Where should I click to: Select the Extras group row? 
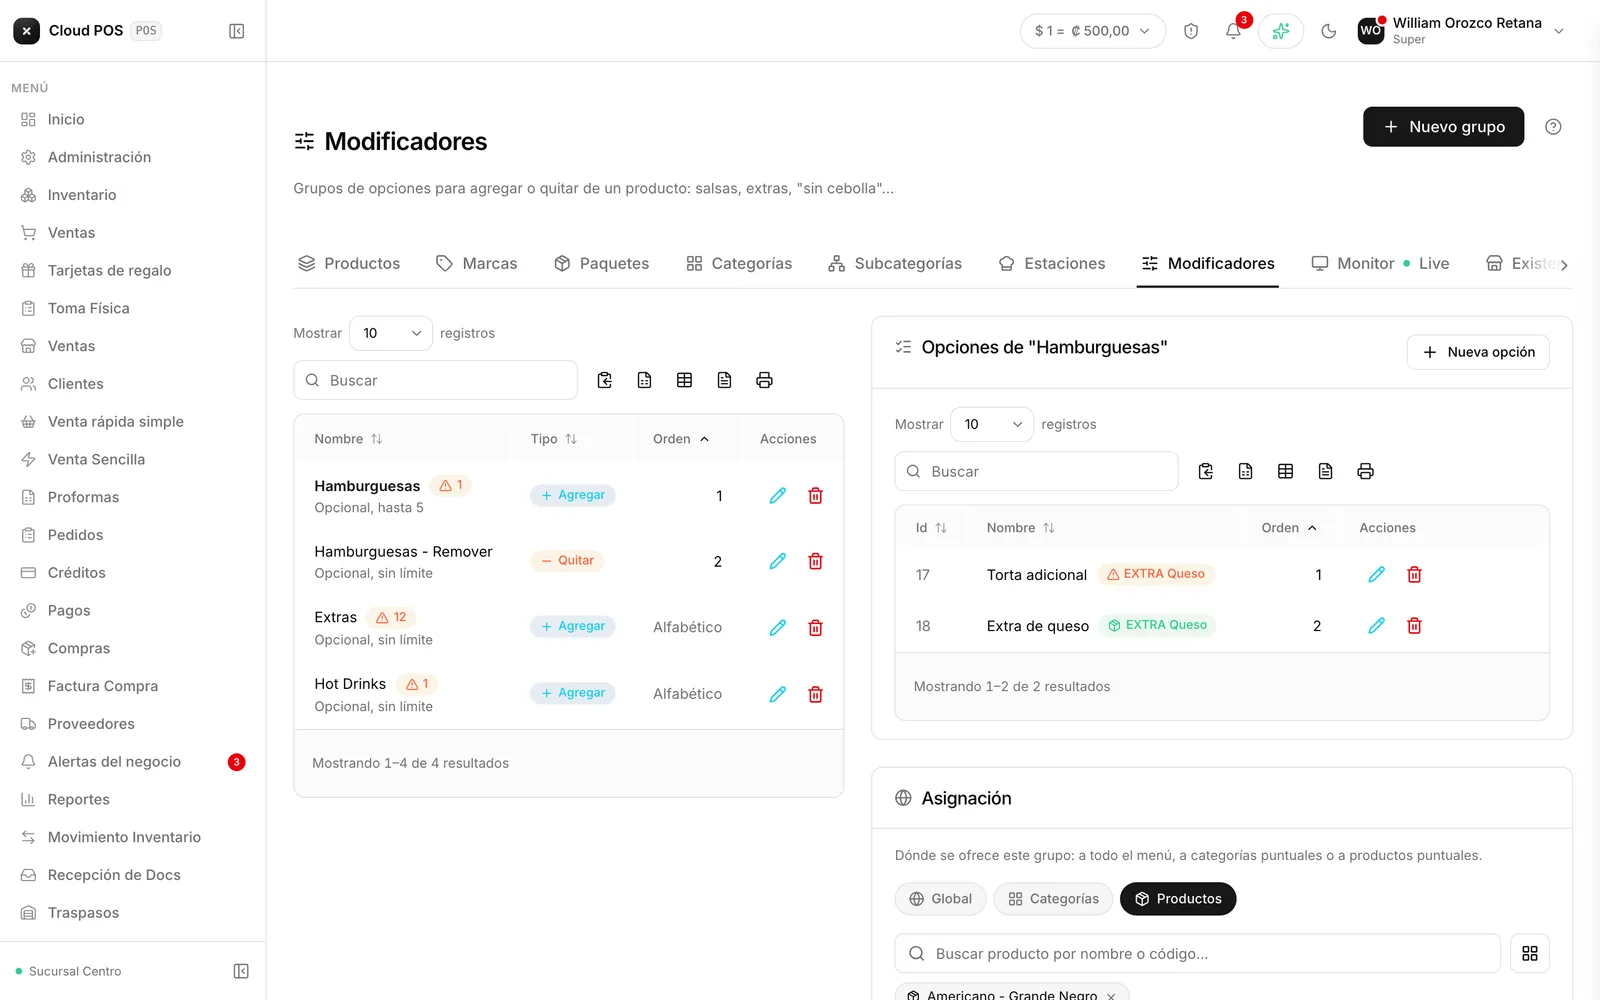coord(569,628)
